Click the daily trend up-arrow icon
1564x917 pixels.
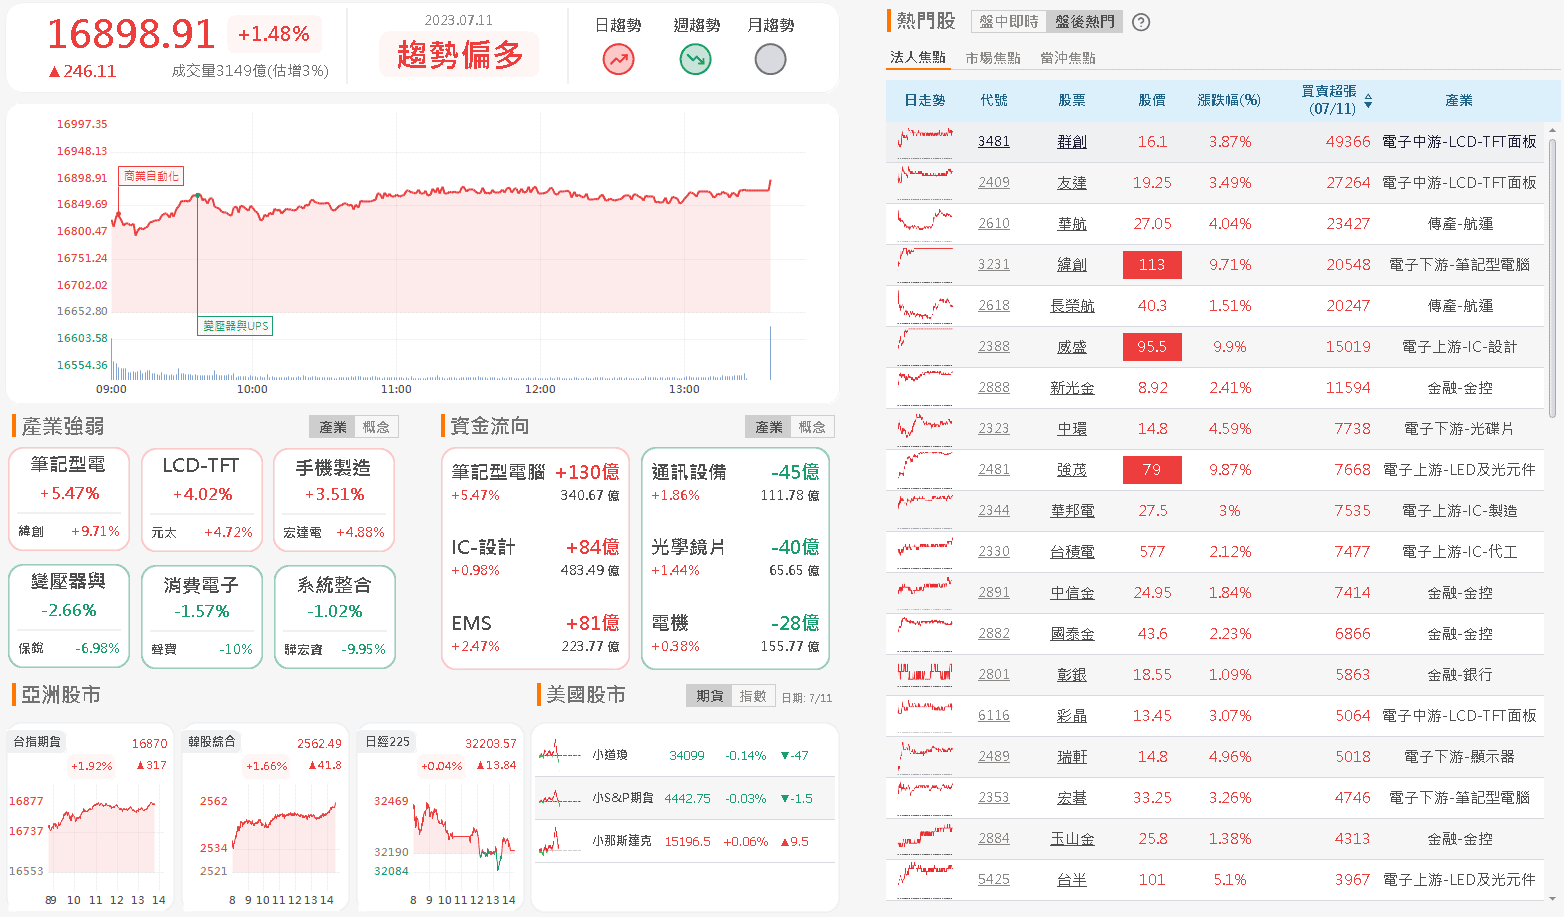(x=618, y=60)
